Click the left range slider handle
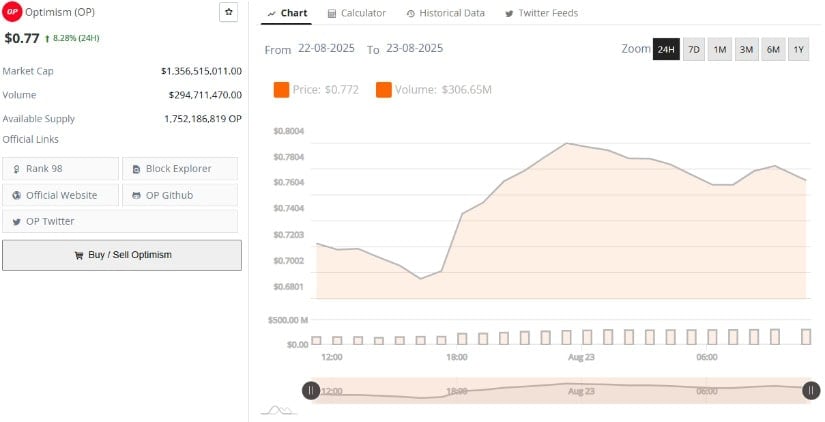Viewport: 825px width, 422px height. point(311,390)
